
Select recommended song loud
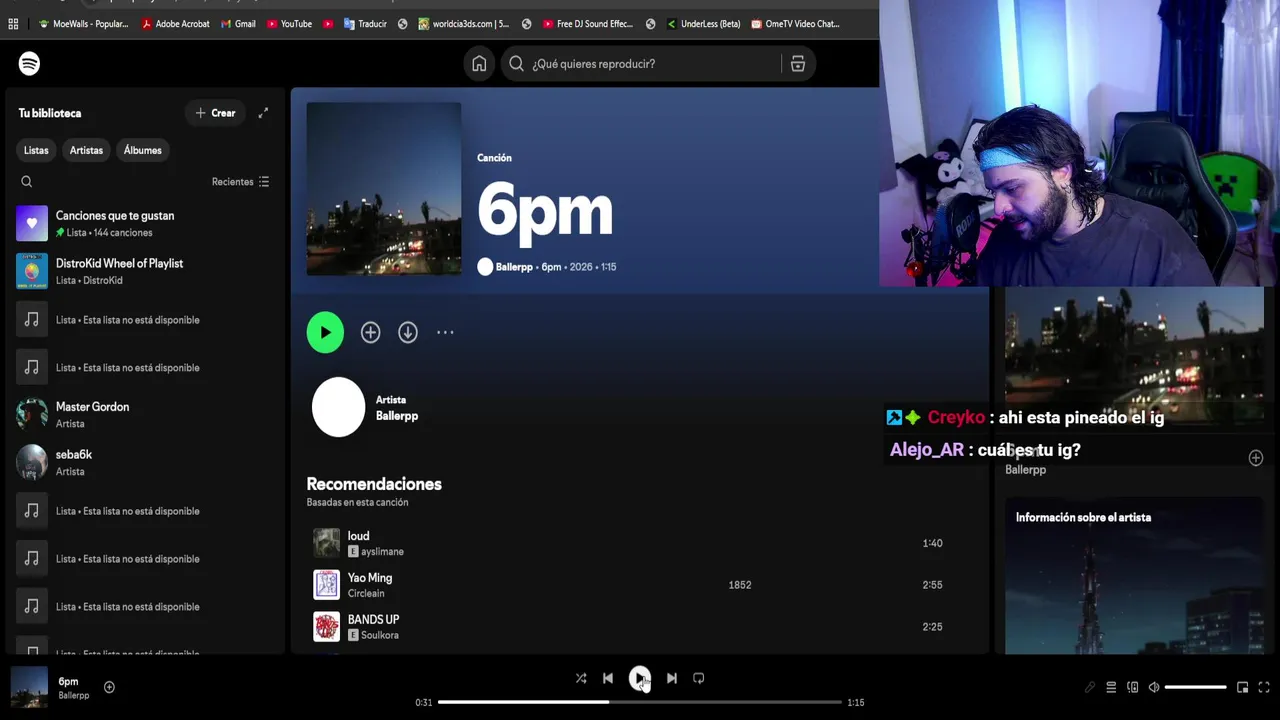(358, 536)
